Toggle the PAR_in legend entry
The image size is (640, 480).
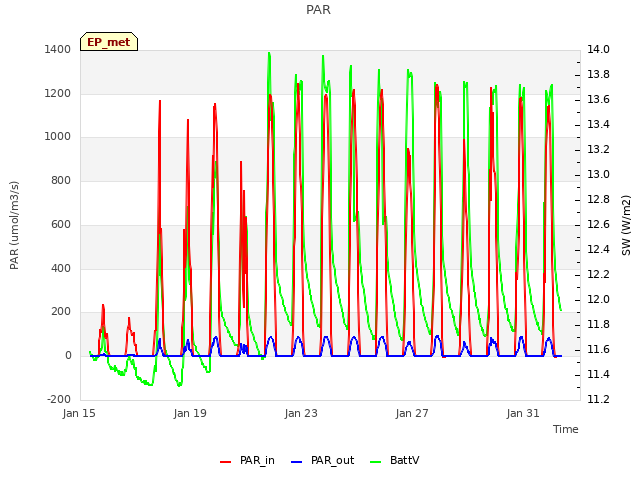tap(247, 460)
